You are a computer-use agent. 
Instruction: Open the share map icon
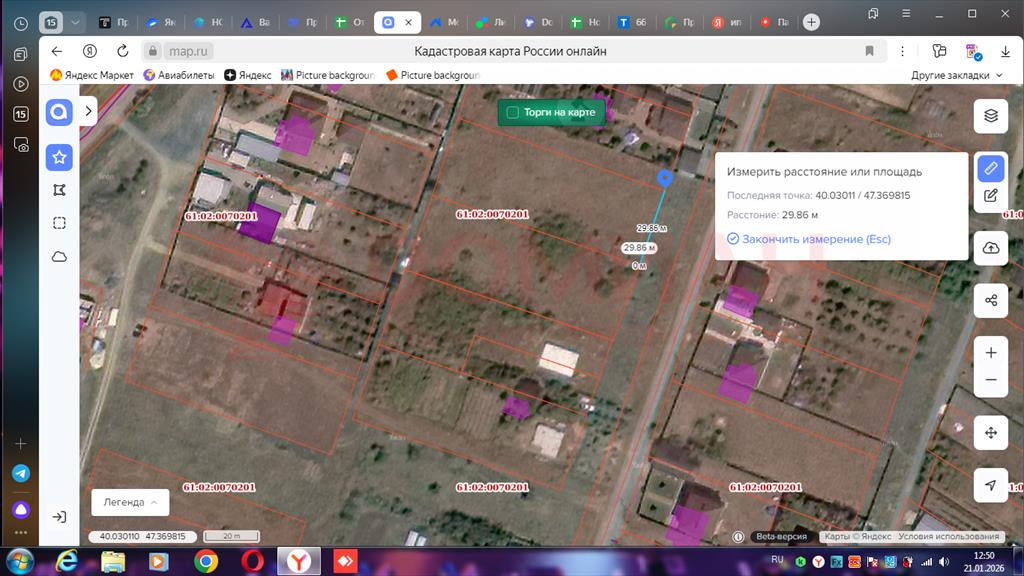coord(990,300)
